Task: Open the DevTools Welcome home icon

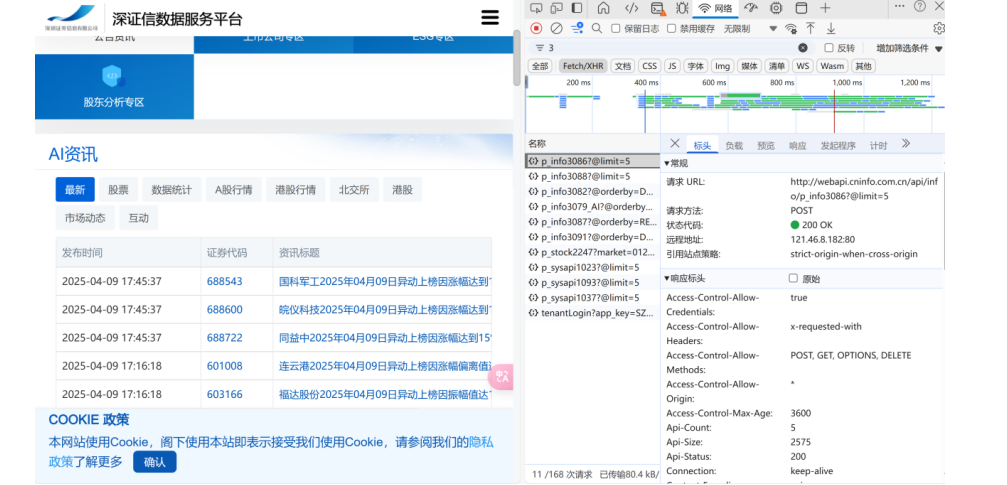Action: coord(603,8)
